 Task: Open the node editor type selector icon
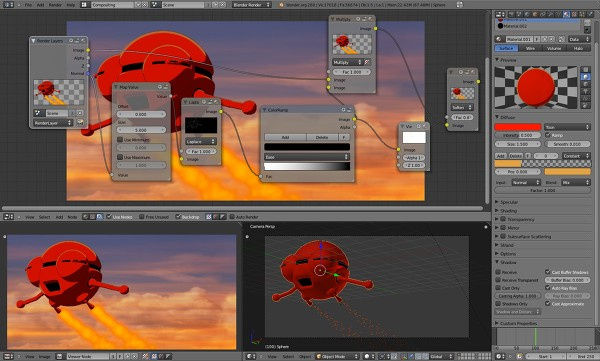8,217
